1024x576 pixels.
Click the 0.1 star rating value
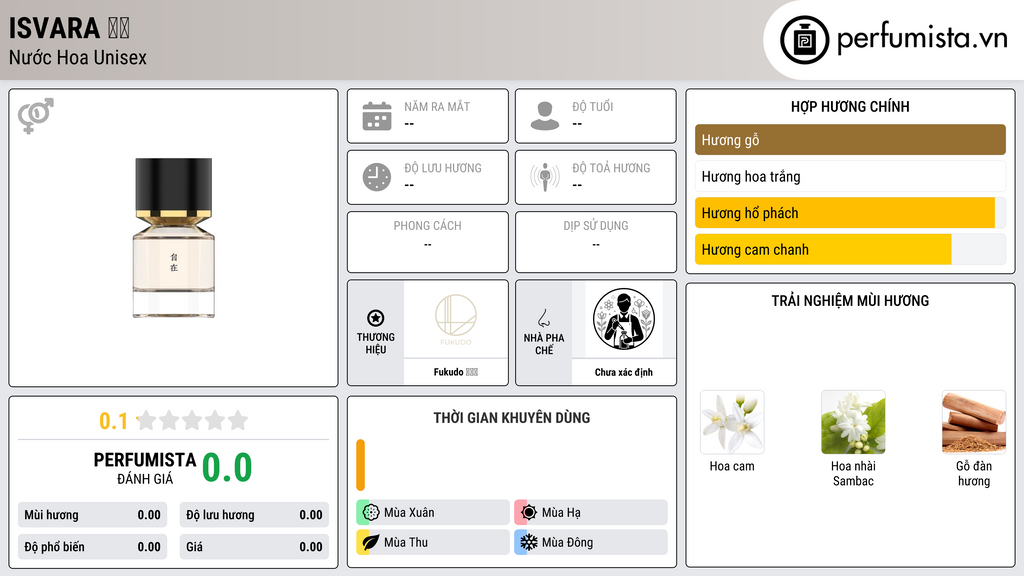pos(113,421)
